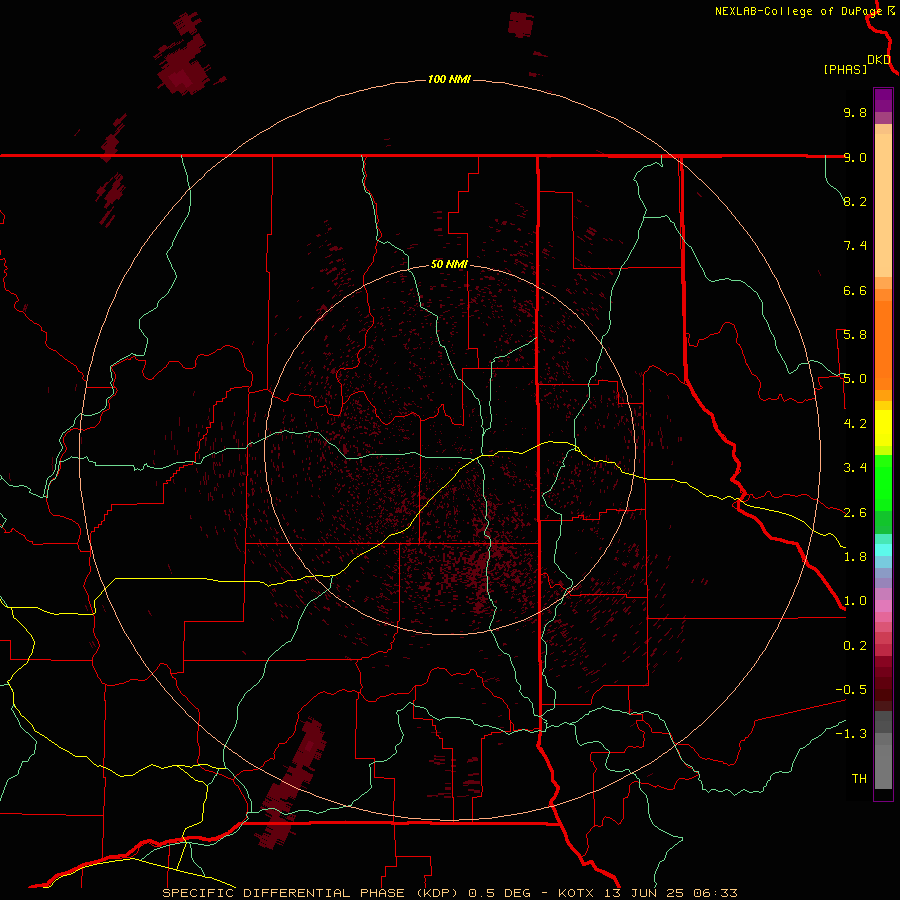Pick the cyan color bar segment
This screenshot has width=900, height=900.
click(883, 549)
